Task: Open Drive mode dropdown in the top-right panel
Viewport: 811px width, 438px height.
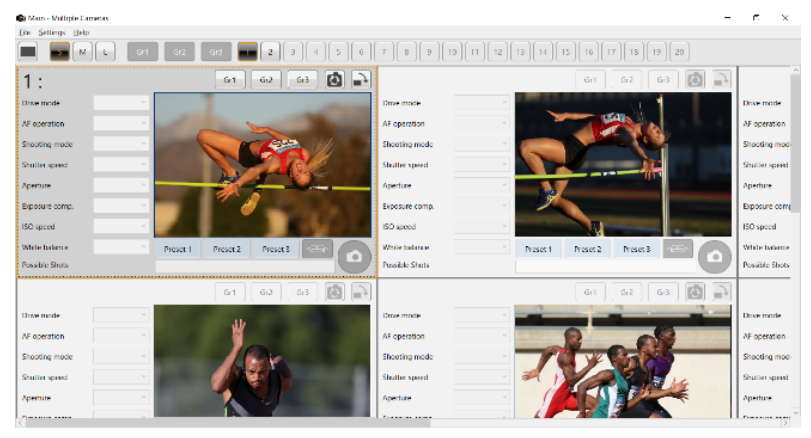Action: click(x=482, y=103)
